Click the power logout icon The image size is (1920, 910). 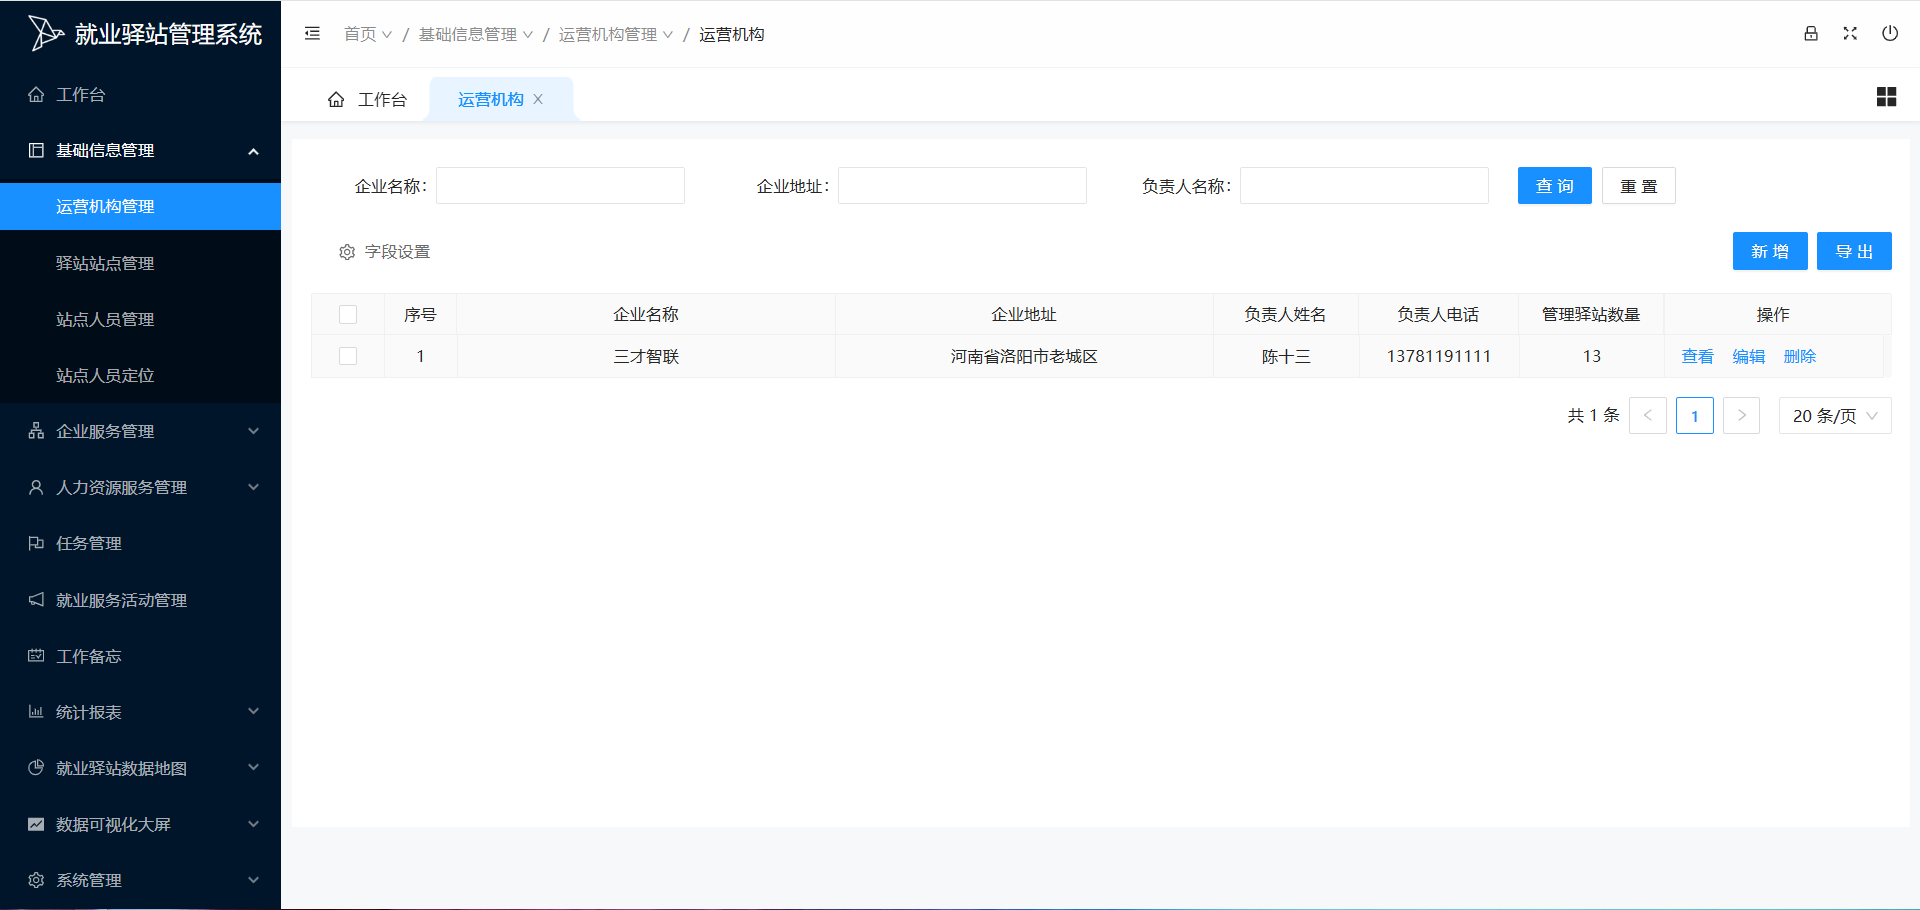click(x=1890, y=33)
